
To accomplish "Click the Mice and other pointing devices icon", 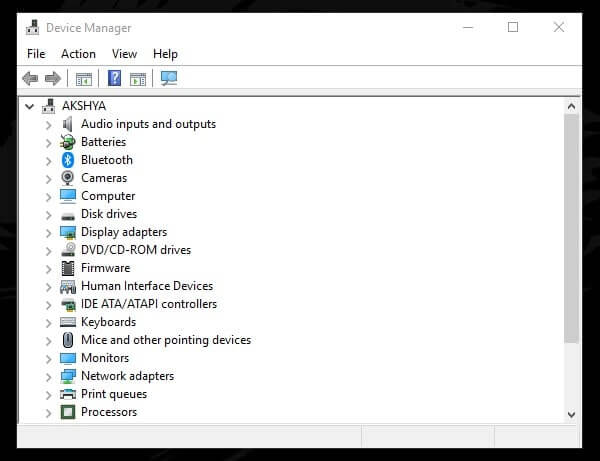I will click(68, 340).
